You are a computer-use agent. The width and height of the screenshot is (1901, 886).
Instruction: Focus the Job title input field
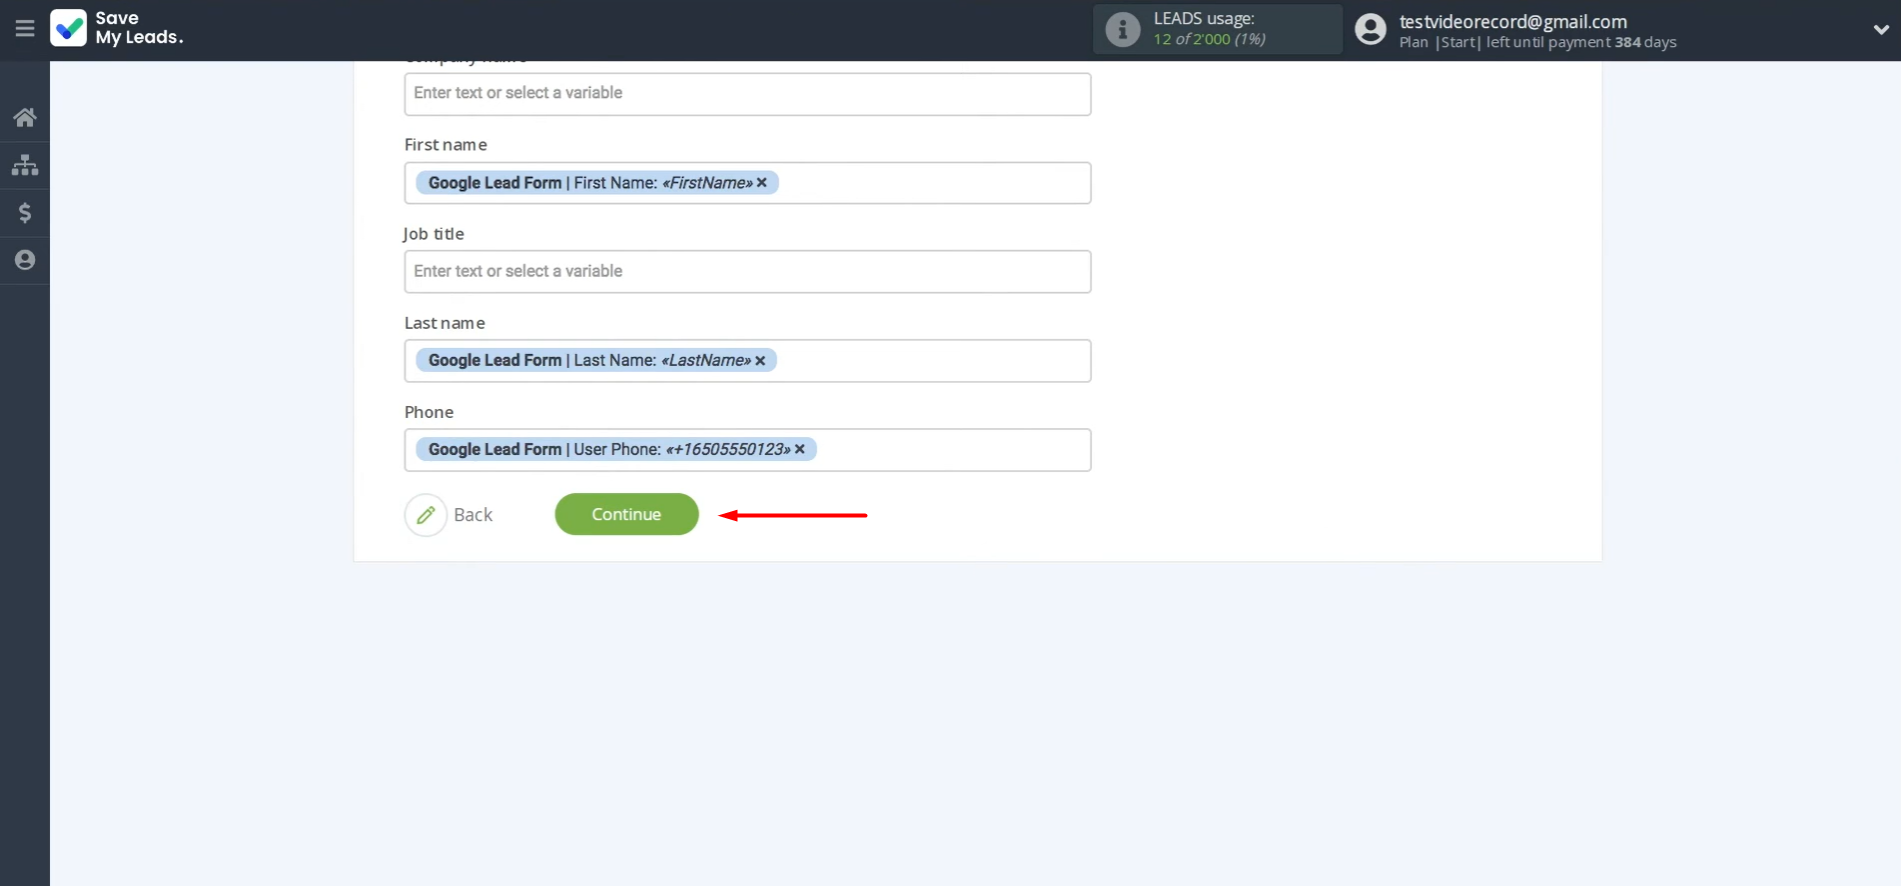(x=747, y=272)
